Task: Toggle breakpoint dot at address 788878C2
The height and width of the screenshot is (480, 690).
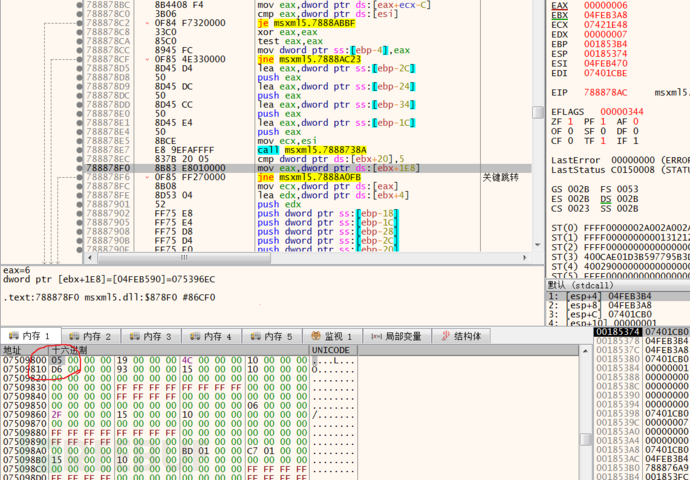Action: pos(77,21)
